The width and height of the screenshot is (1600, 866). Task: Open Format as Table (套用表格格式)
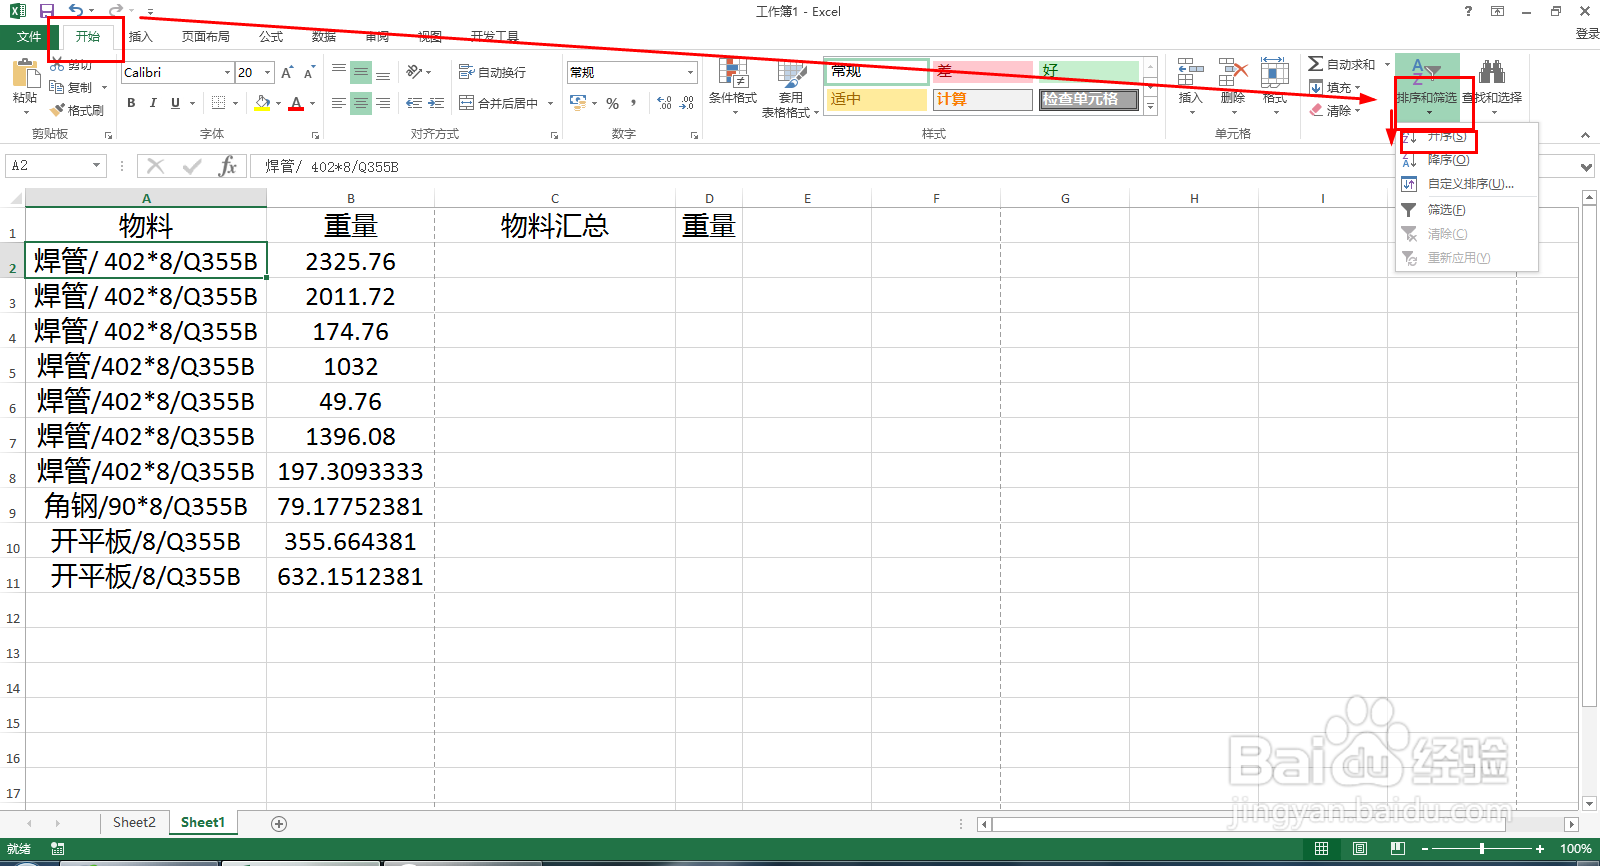click(790, 88)
